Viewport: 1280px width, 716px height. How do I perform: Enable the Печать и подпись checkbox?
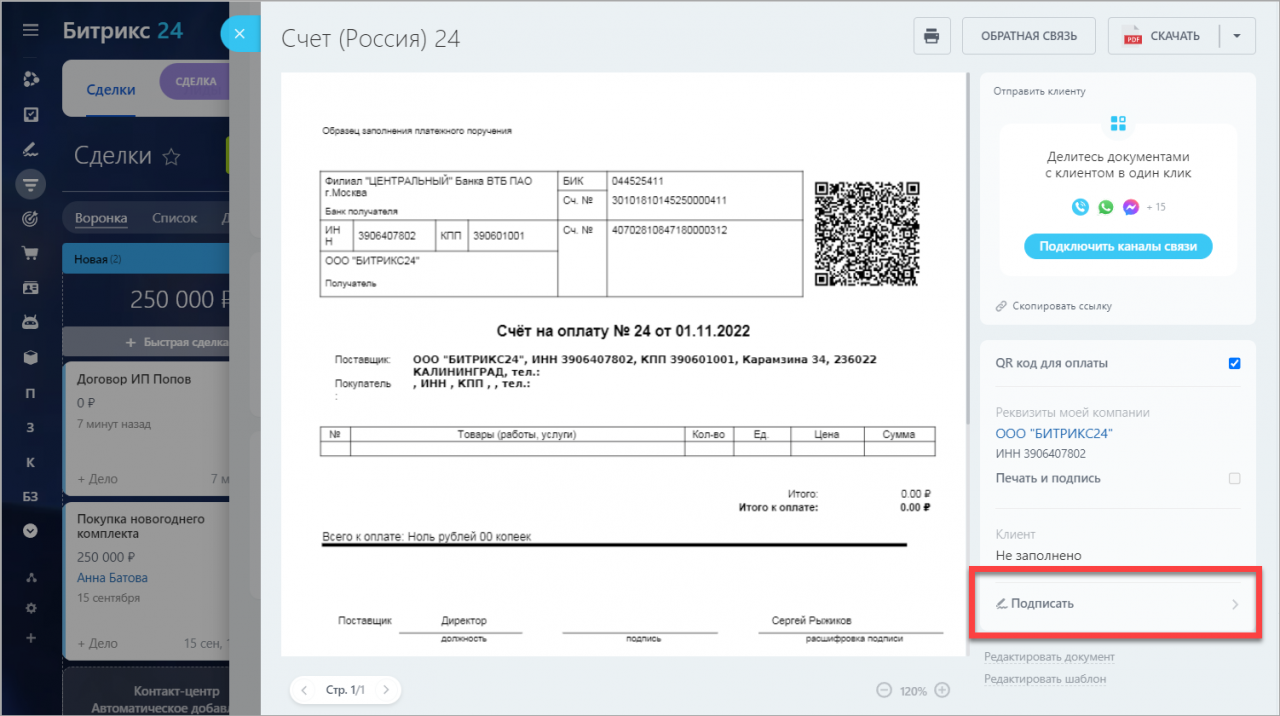coord(1234,478)
